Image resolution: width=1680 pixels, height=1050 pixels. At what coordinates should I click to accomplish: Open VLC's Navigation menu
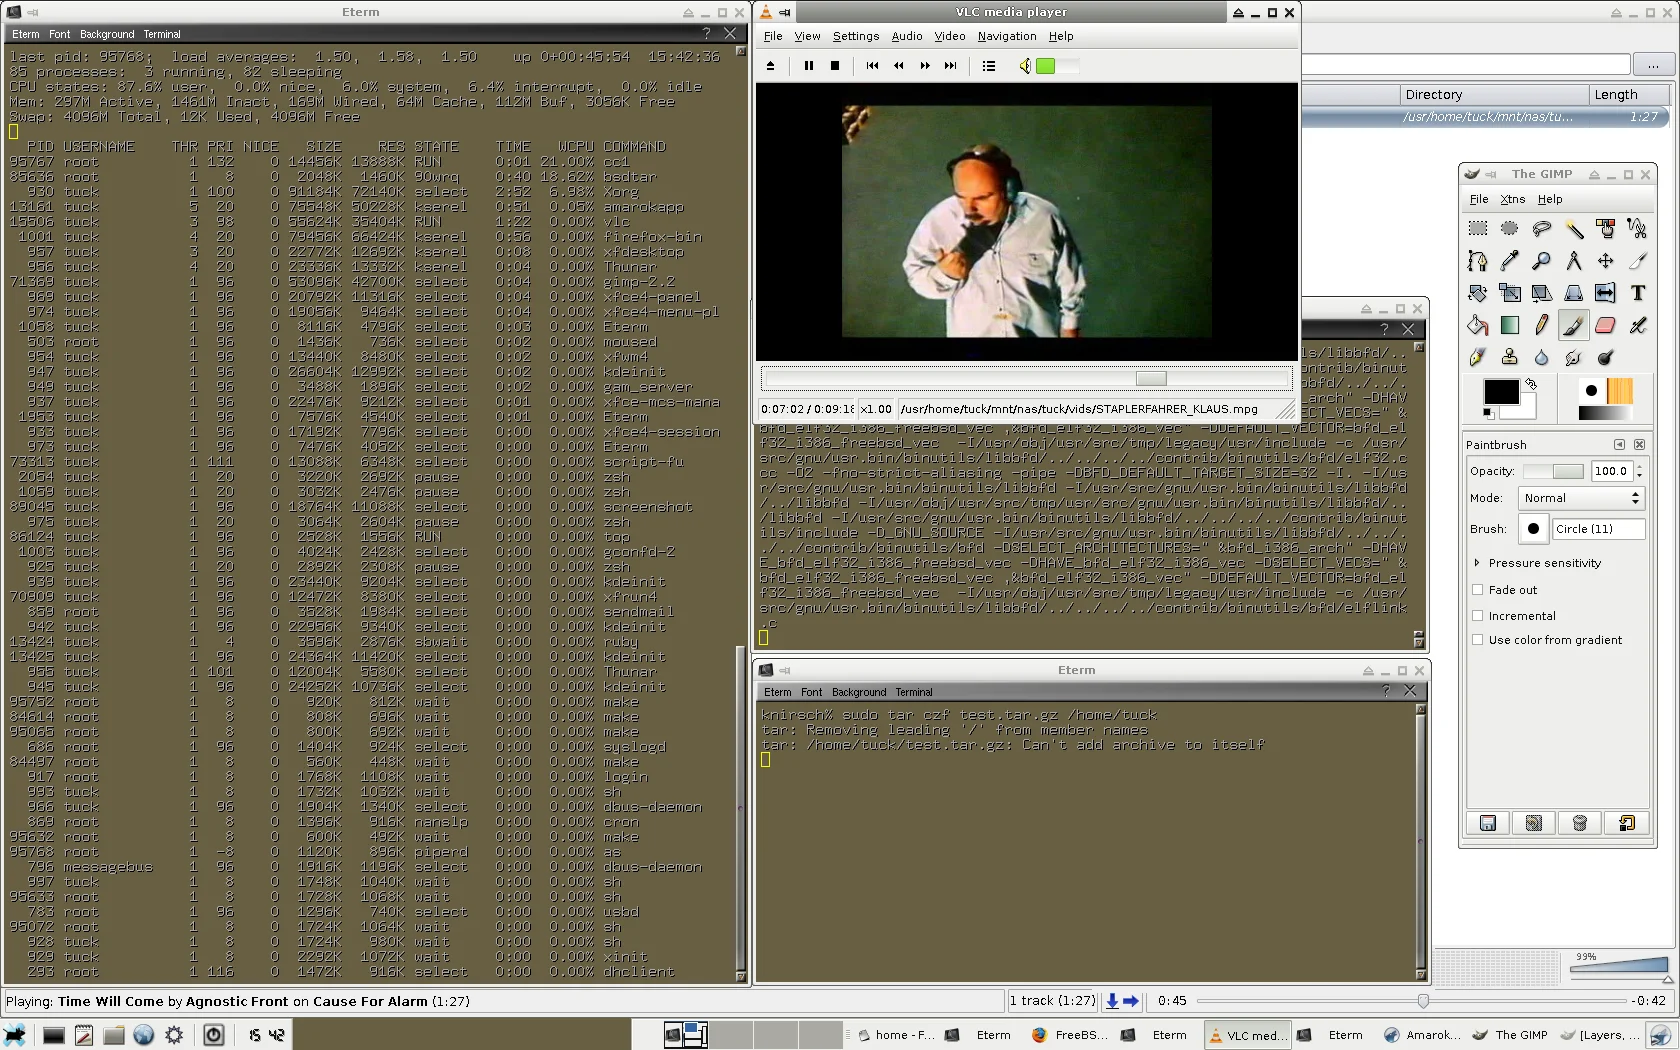[1006, 36]
